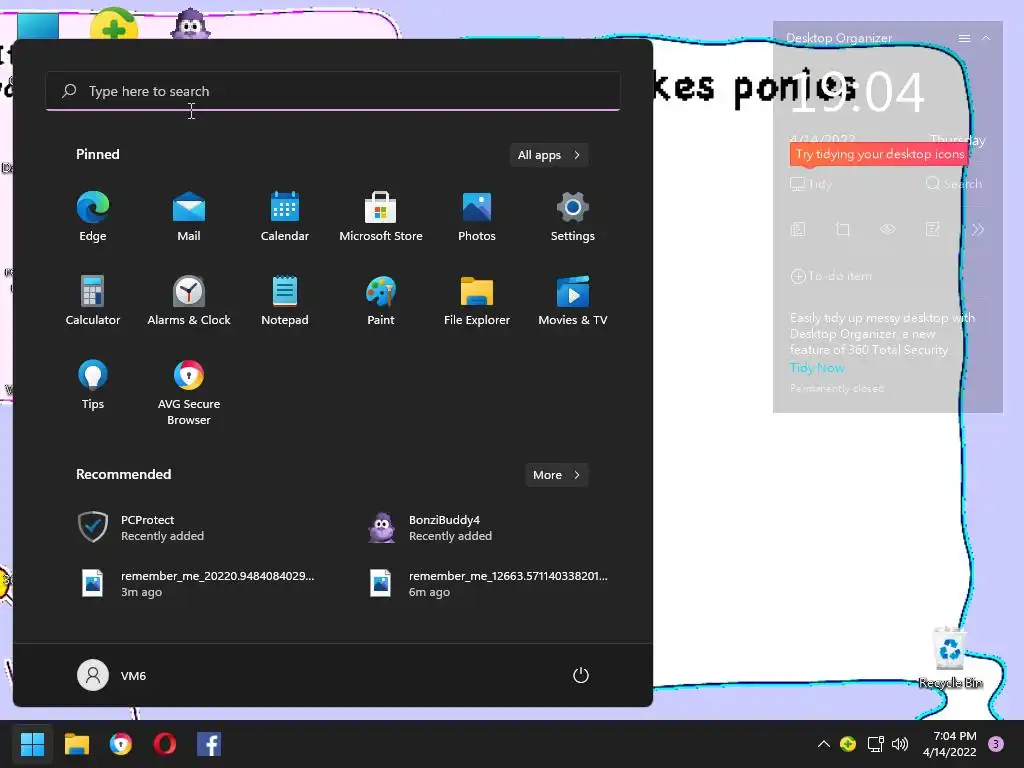Launch the Paint app
Image resolution: width=1024 pixels, height=768 pixels.
381,300
